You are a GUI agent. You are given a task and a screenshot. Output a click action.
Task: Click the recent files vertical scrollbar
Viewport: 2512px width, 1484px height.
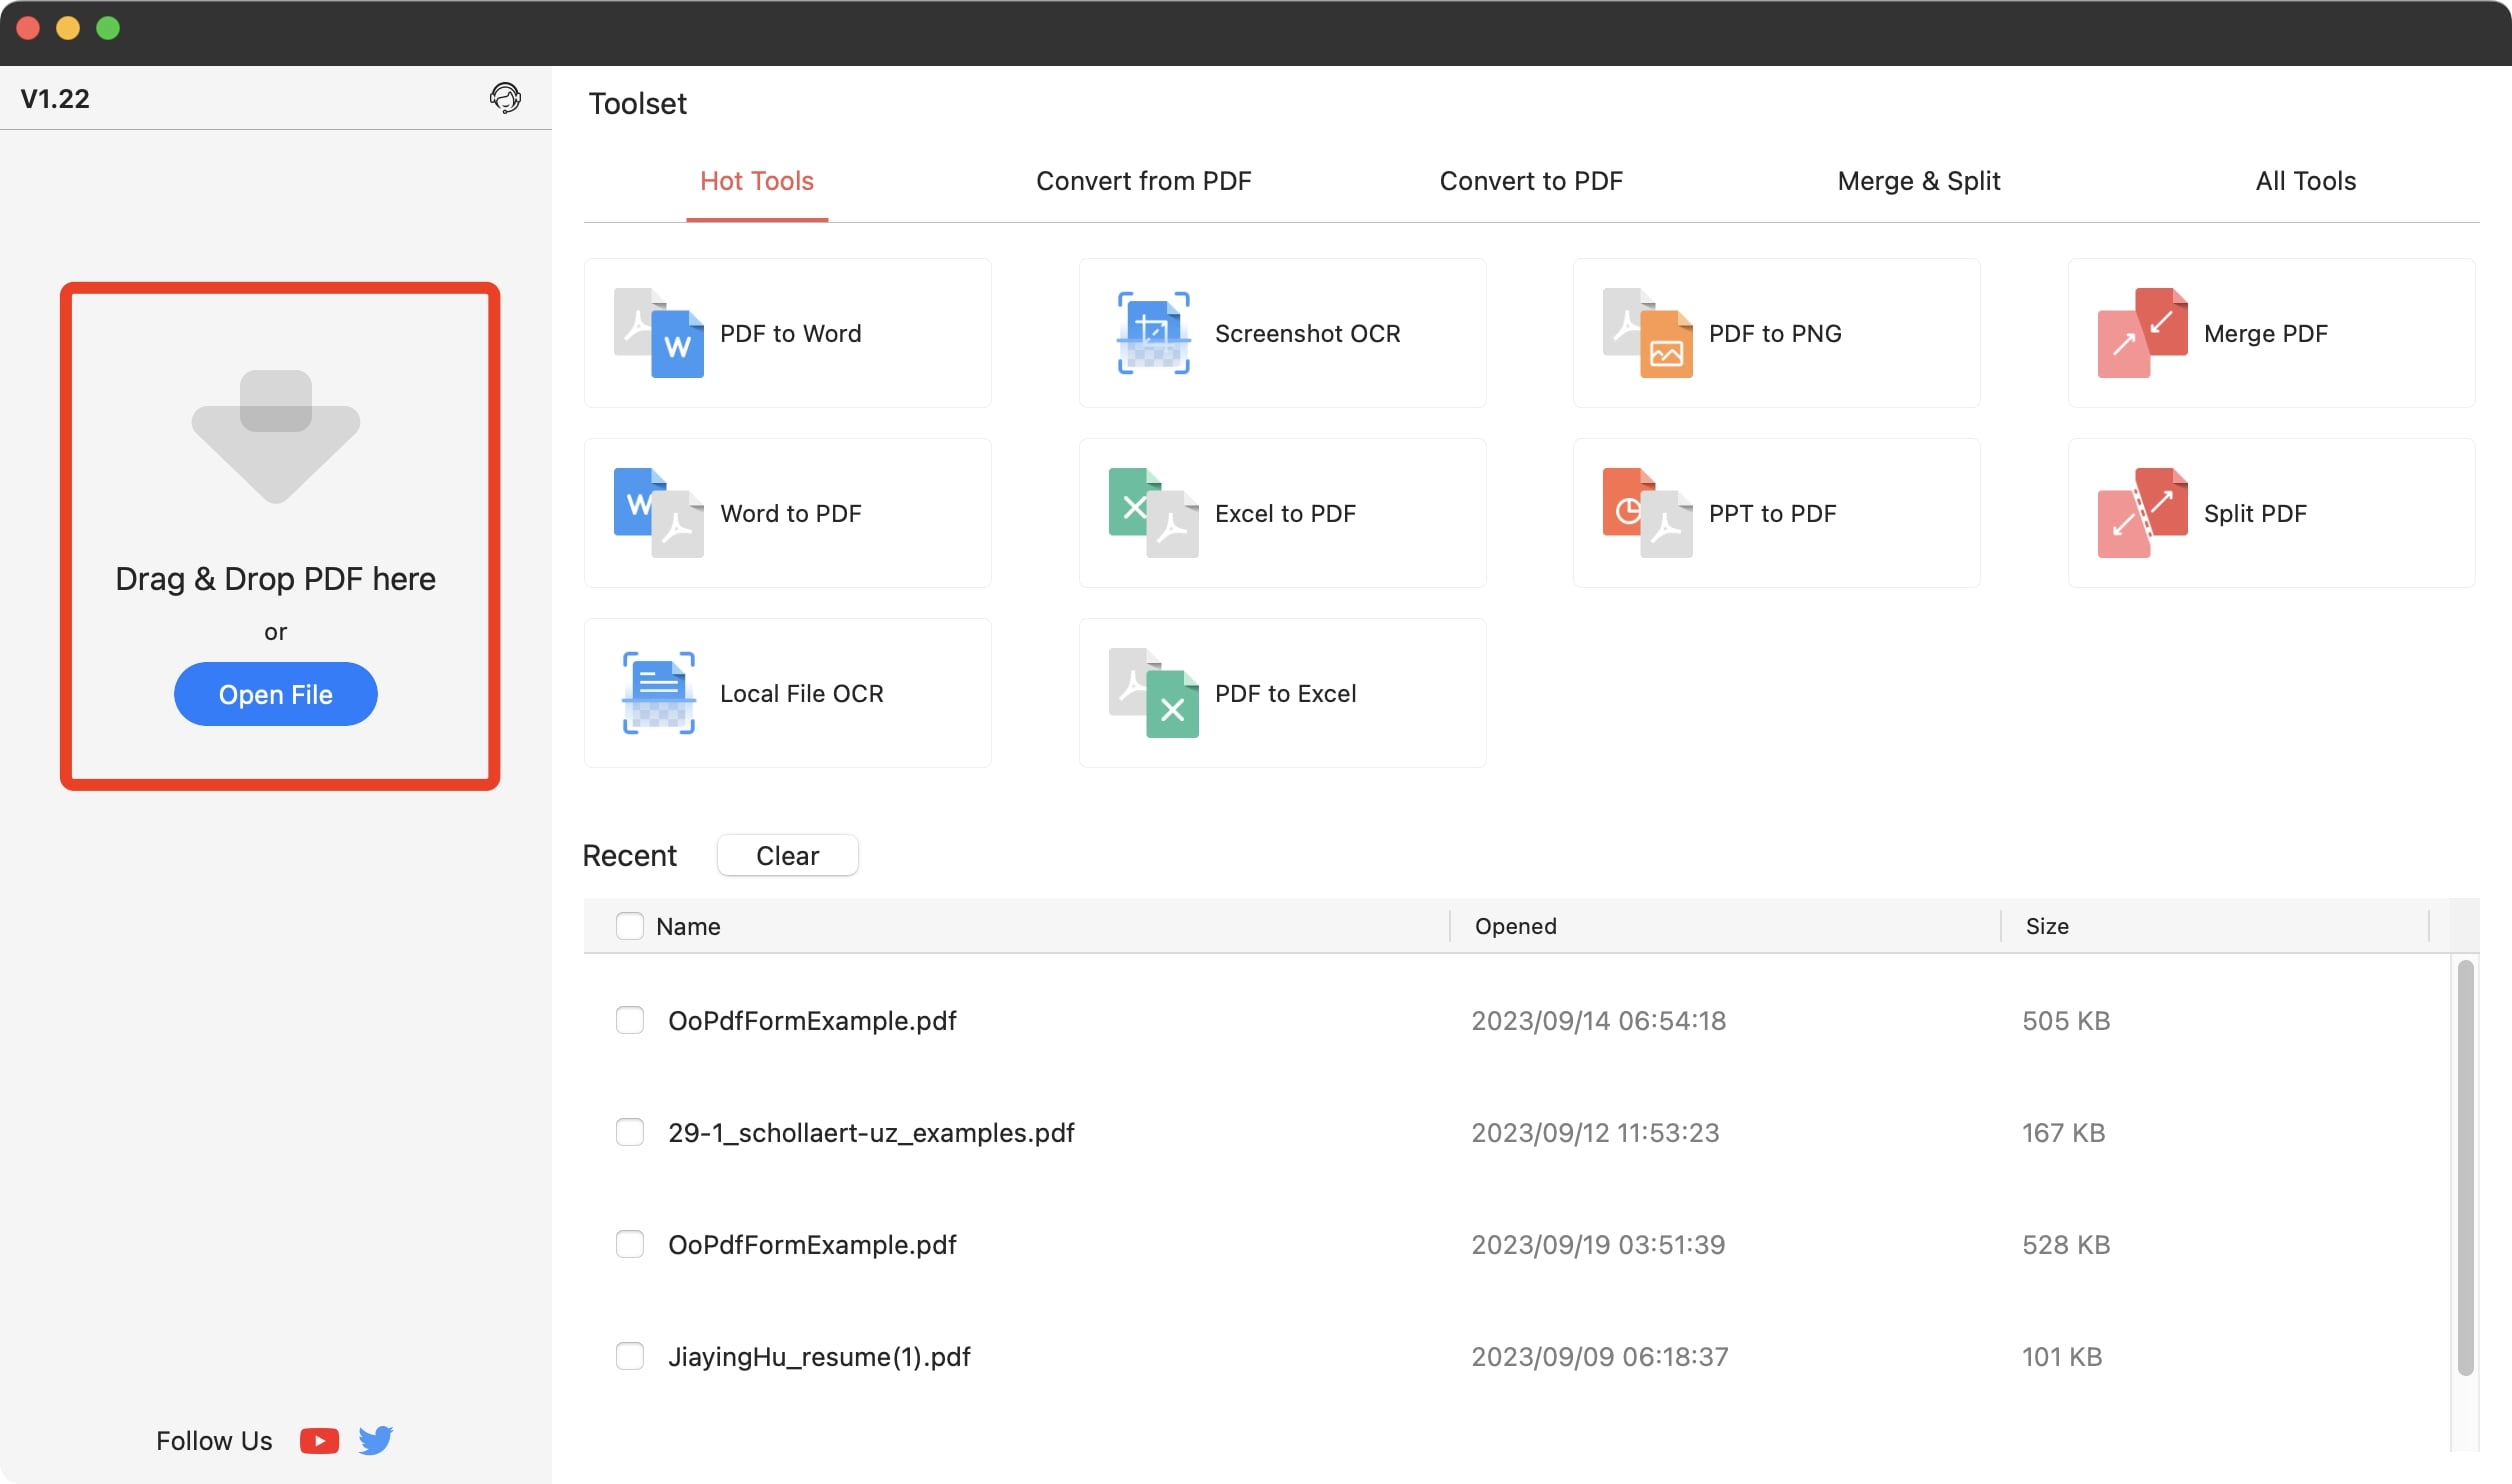click(2465, 1166)
